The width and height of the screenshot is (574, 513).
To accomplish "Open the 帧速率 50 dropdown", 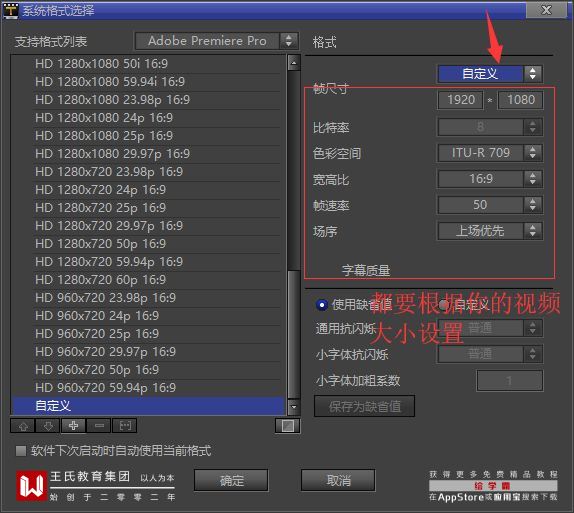I will [x=489, y=205].
